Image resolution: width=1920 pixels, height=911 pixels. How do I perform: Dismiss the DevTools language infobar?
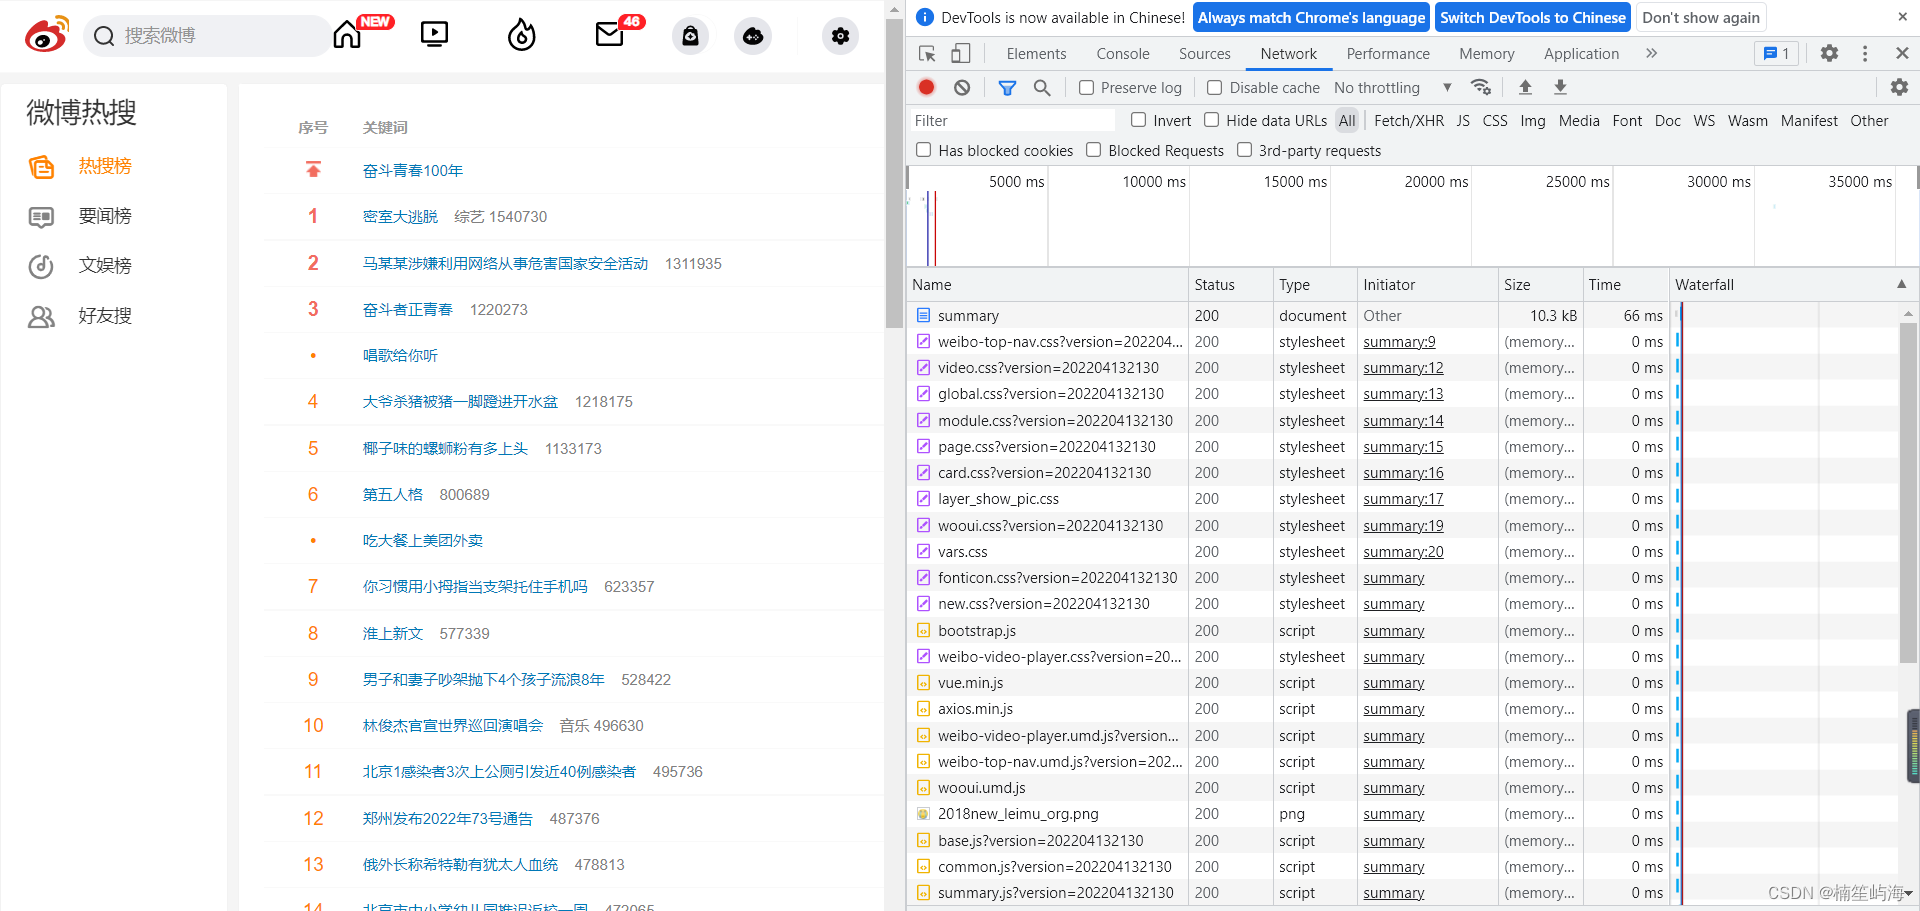[x=1902, y=17]
